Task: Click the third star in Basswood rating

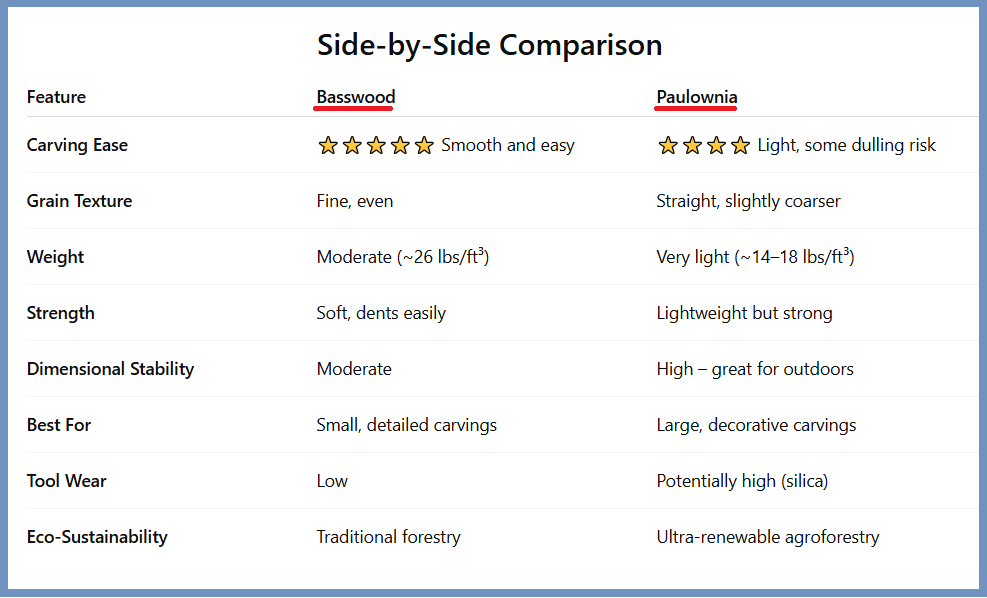Action: (x=376, y=146)
